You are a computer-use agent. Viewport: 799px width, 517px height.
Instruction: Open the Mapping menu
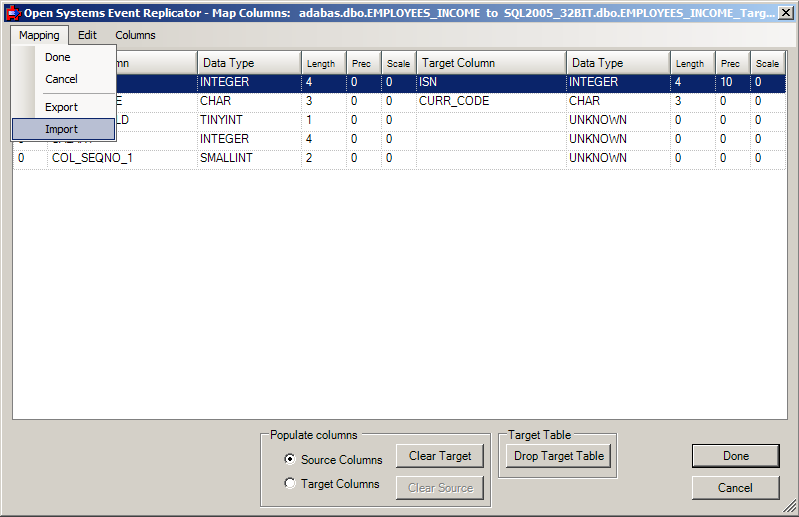pos(39,35)
